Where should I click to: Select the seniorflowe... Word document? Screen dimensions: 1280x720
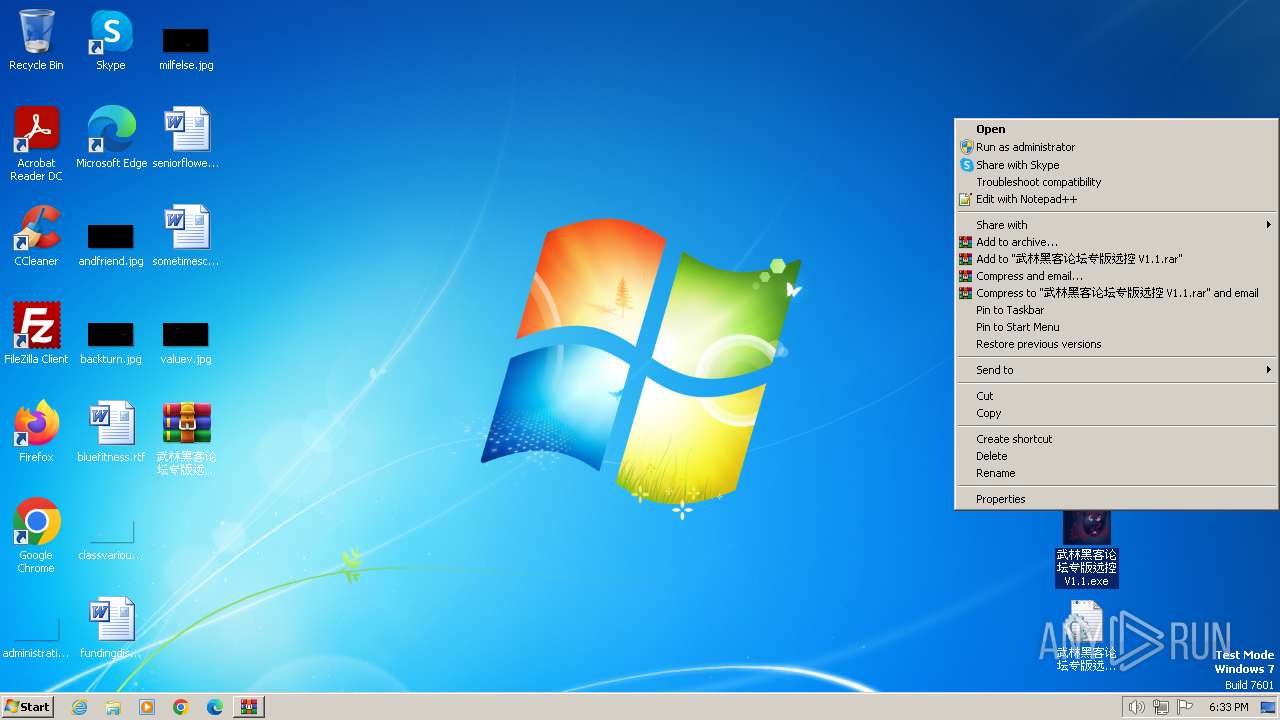[x=186, y=138]
